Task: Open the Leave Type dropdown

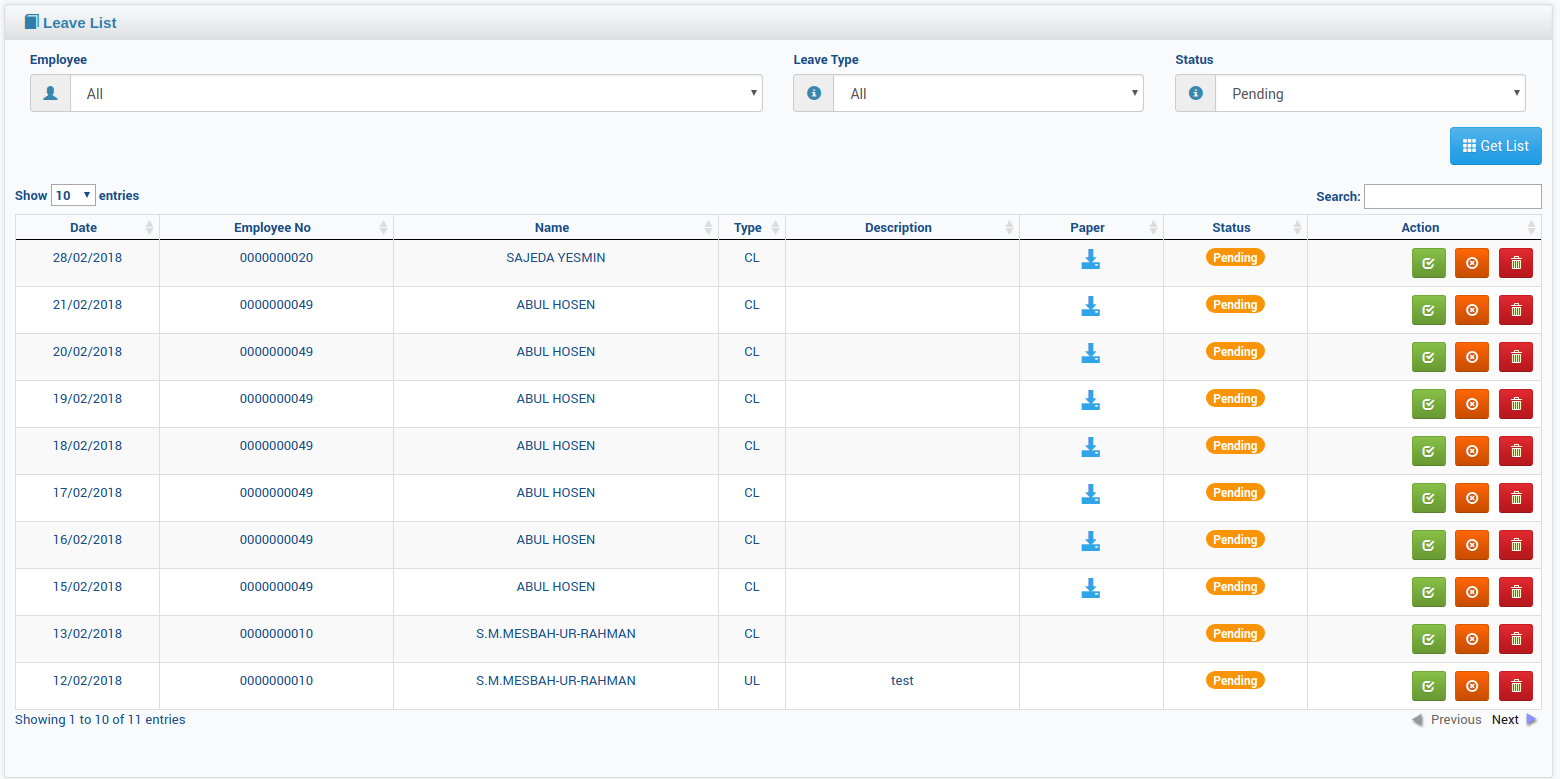Action: pos(988,93)
